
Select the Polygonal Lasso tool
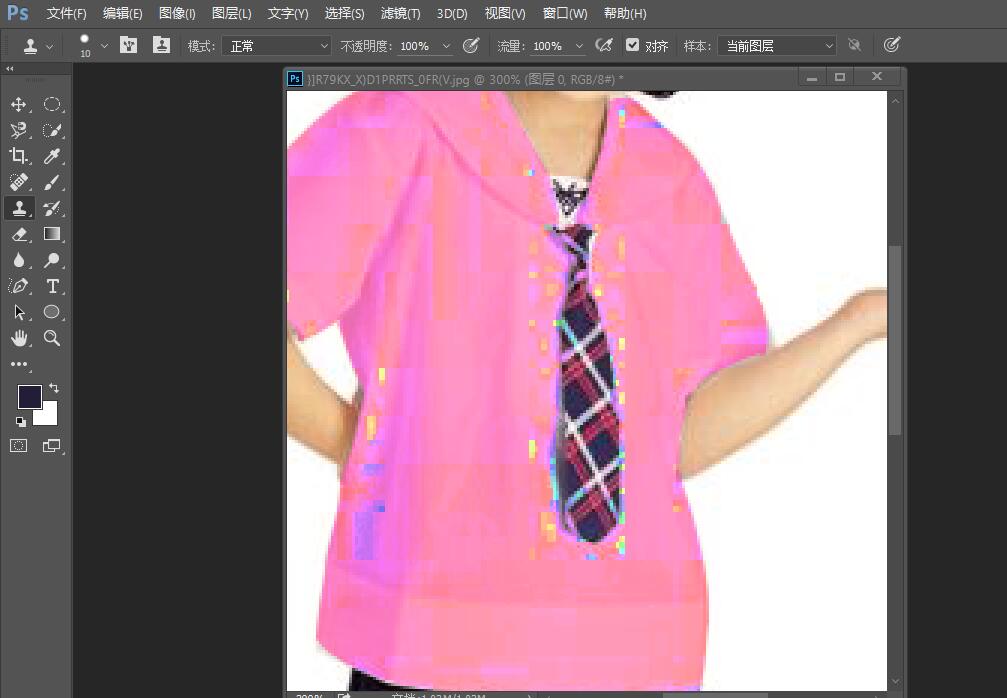[x=19, y=130]
